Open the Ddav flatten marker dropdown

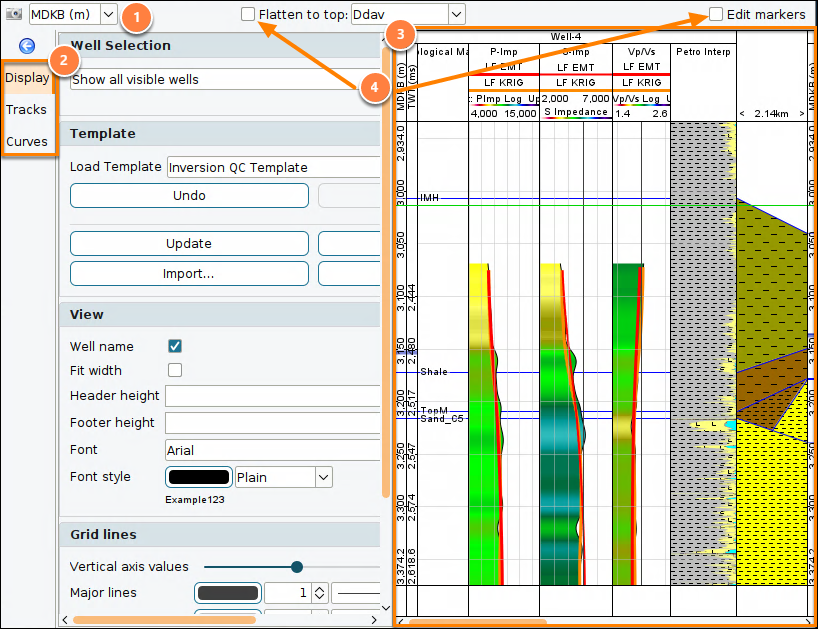click(456, 14)
